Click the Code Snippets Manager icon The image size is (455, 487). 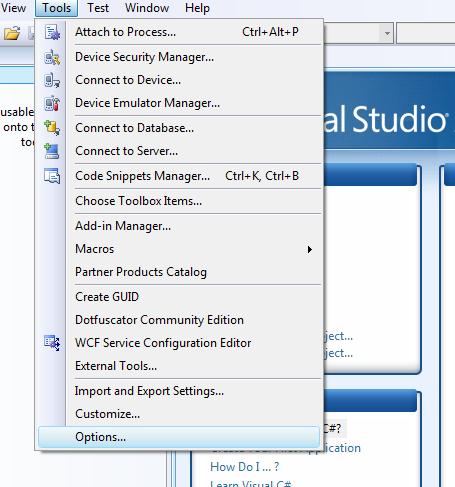tap(52, 176)
